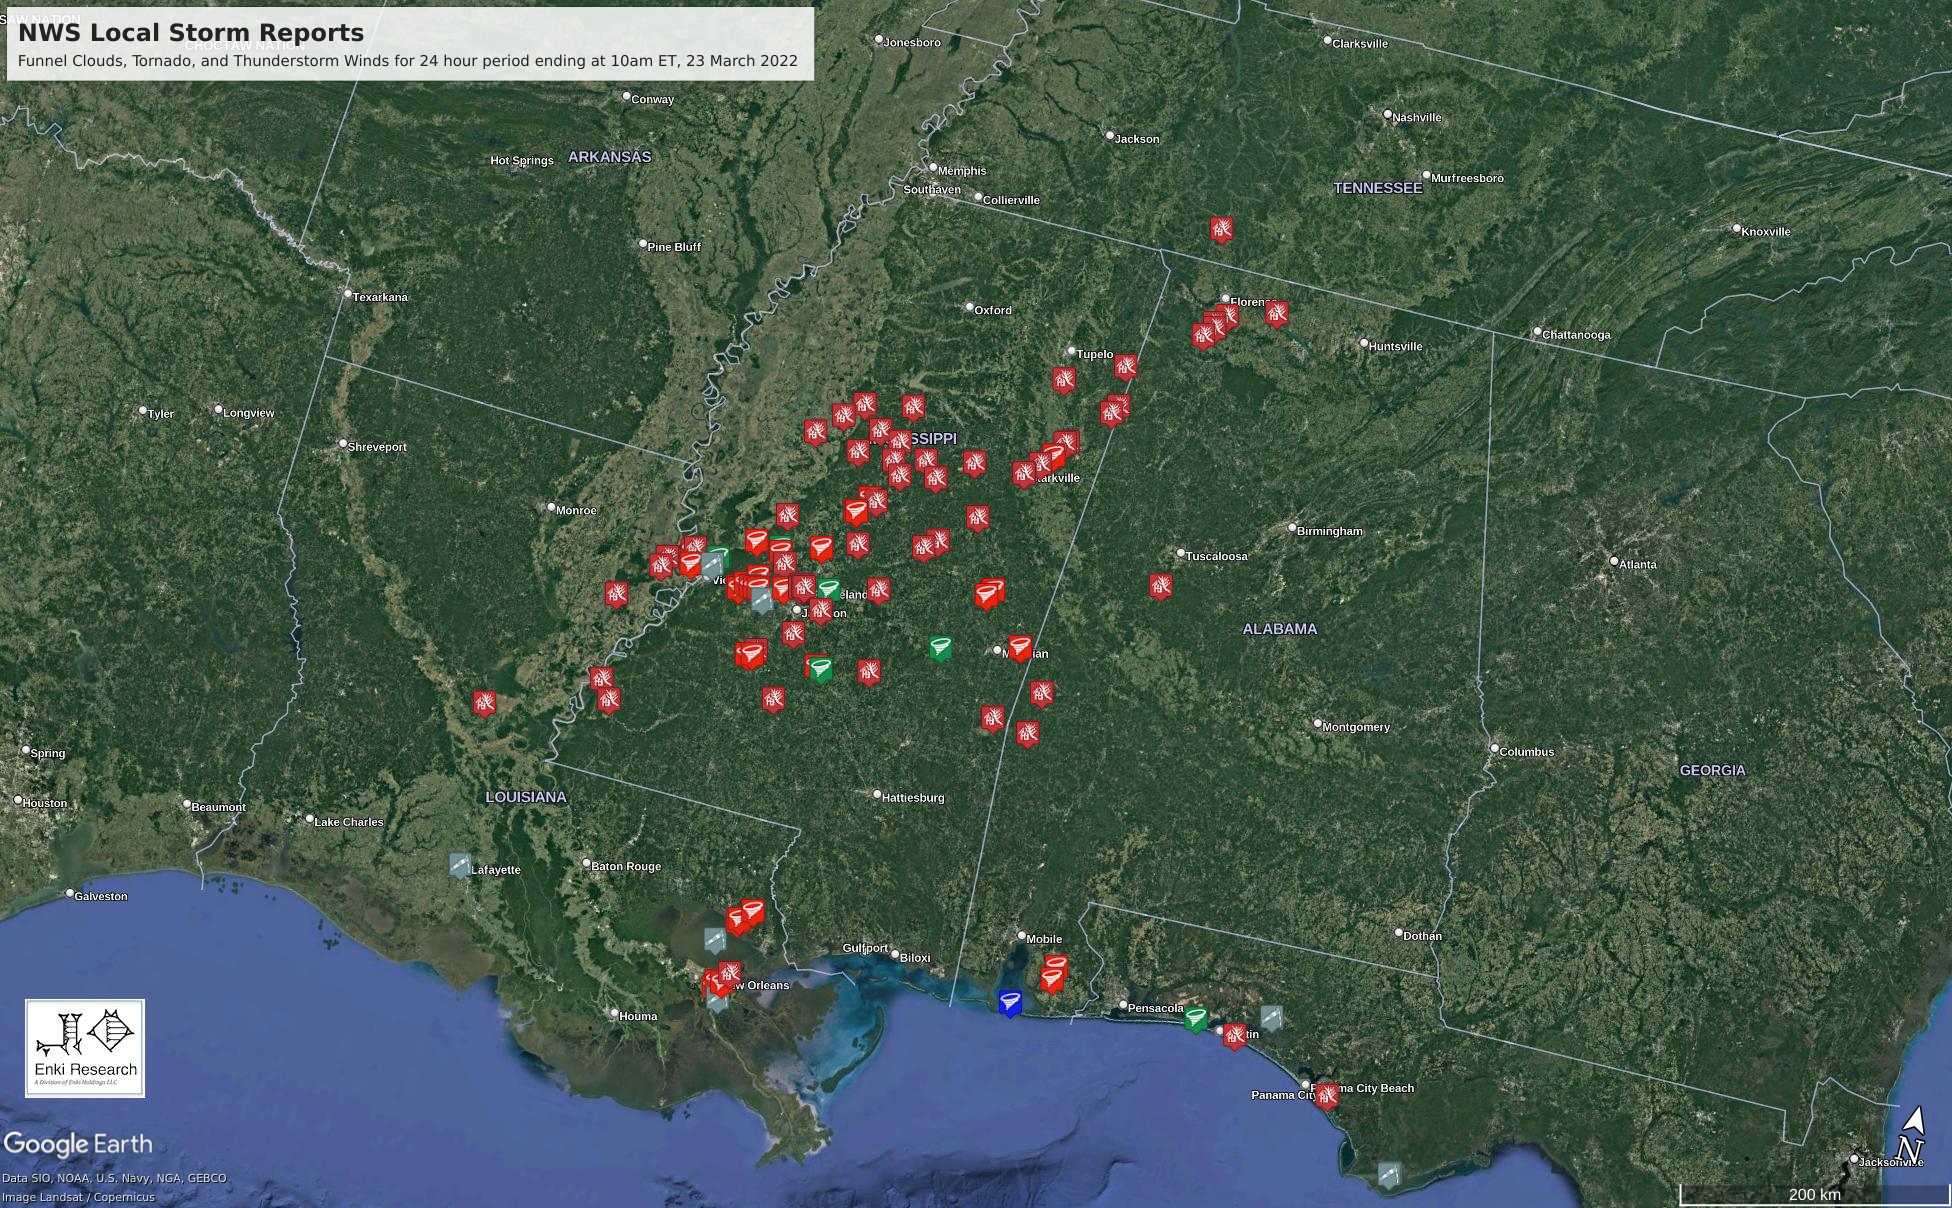The height and width of the screenshot is (1208, 1952).
Task: Select the wind damage marker south of Tuscaloosa
Action: click(1161, 586)
